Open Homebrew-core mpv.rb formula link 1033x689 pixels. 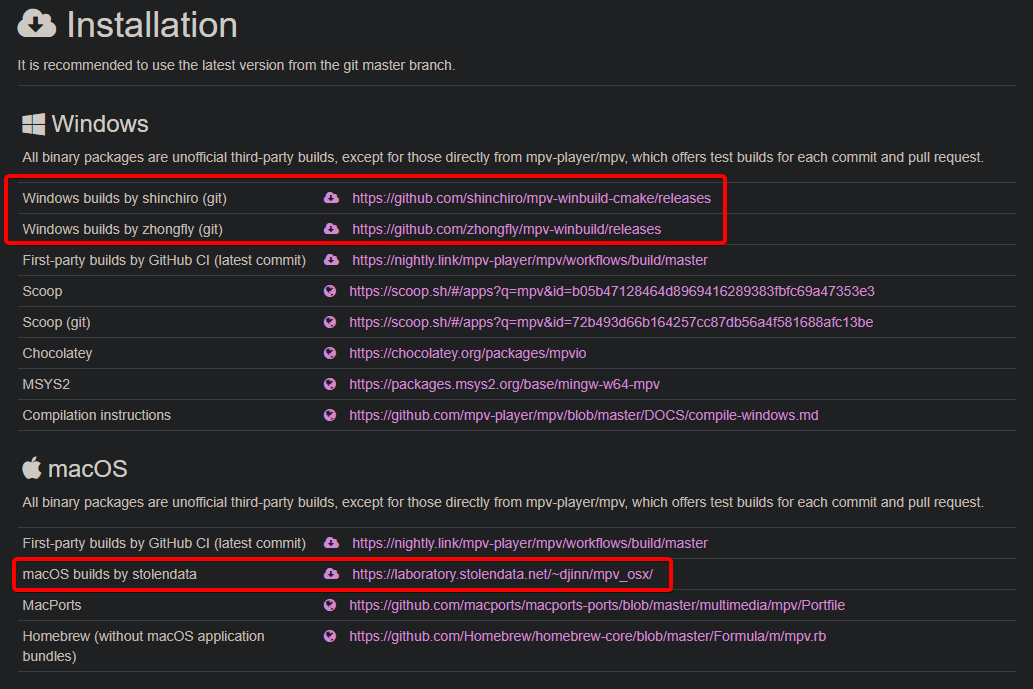[587, 636]
